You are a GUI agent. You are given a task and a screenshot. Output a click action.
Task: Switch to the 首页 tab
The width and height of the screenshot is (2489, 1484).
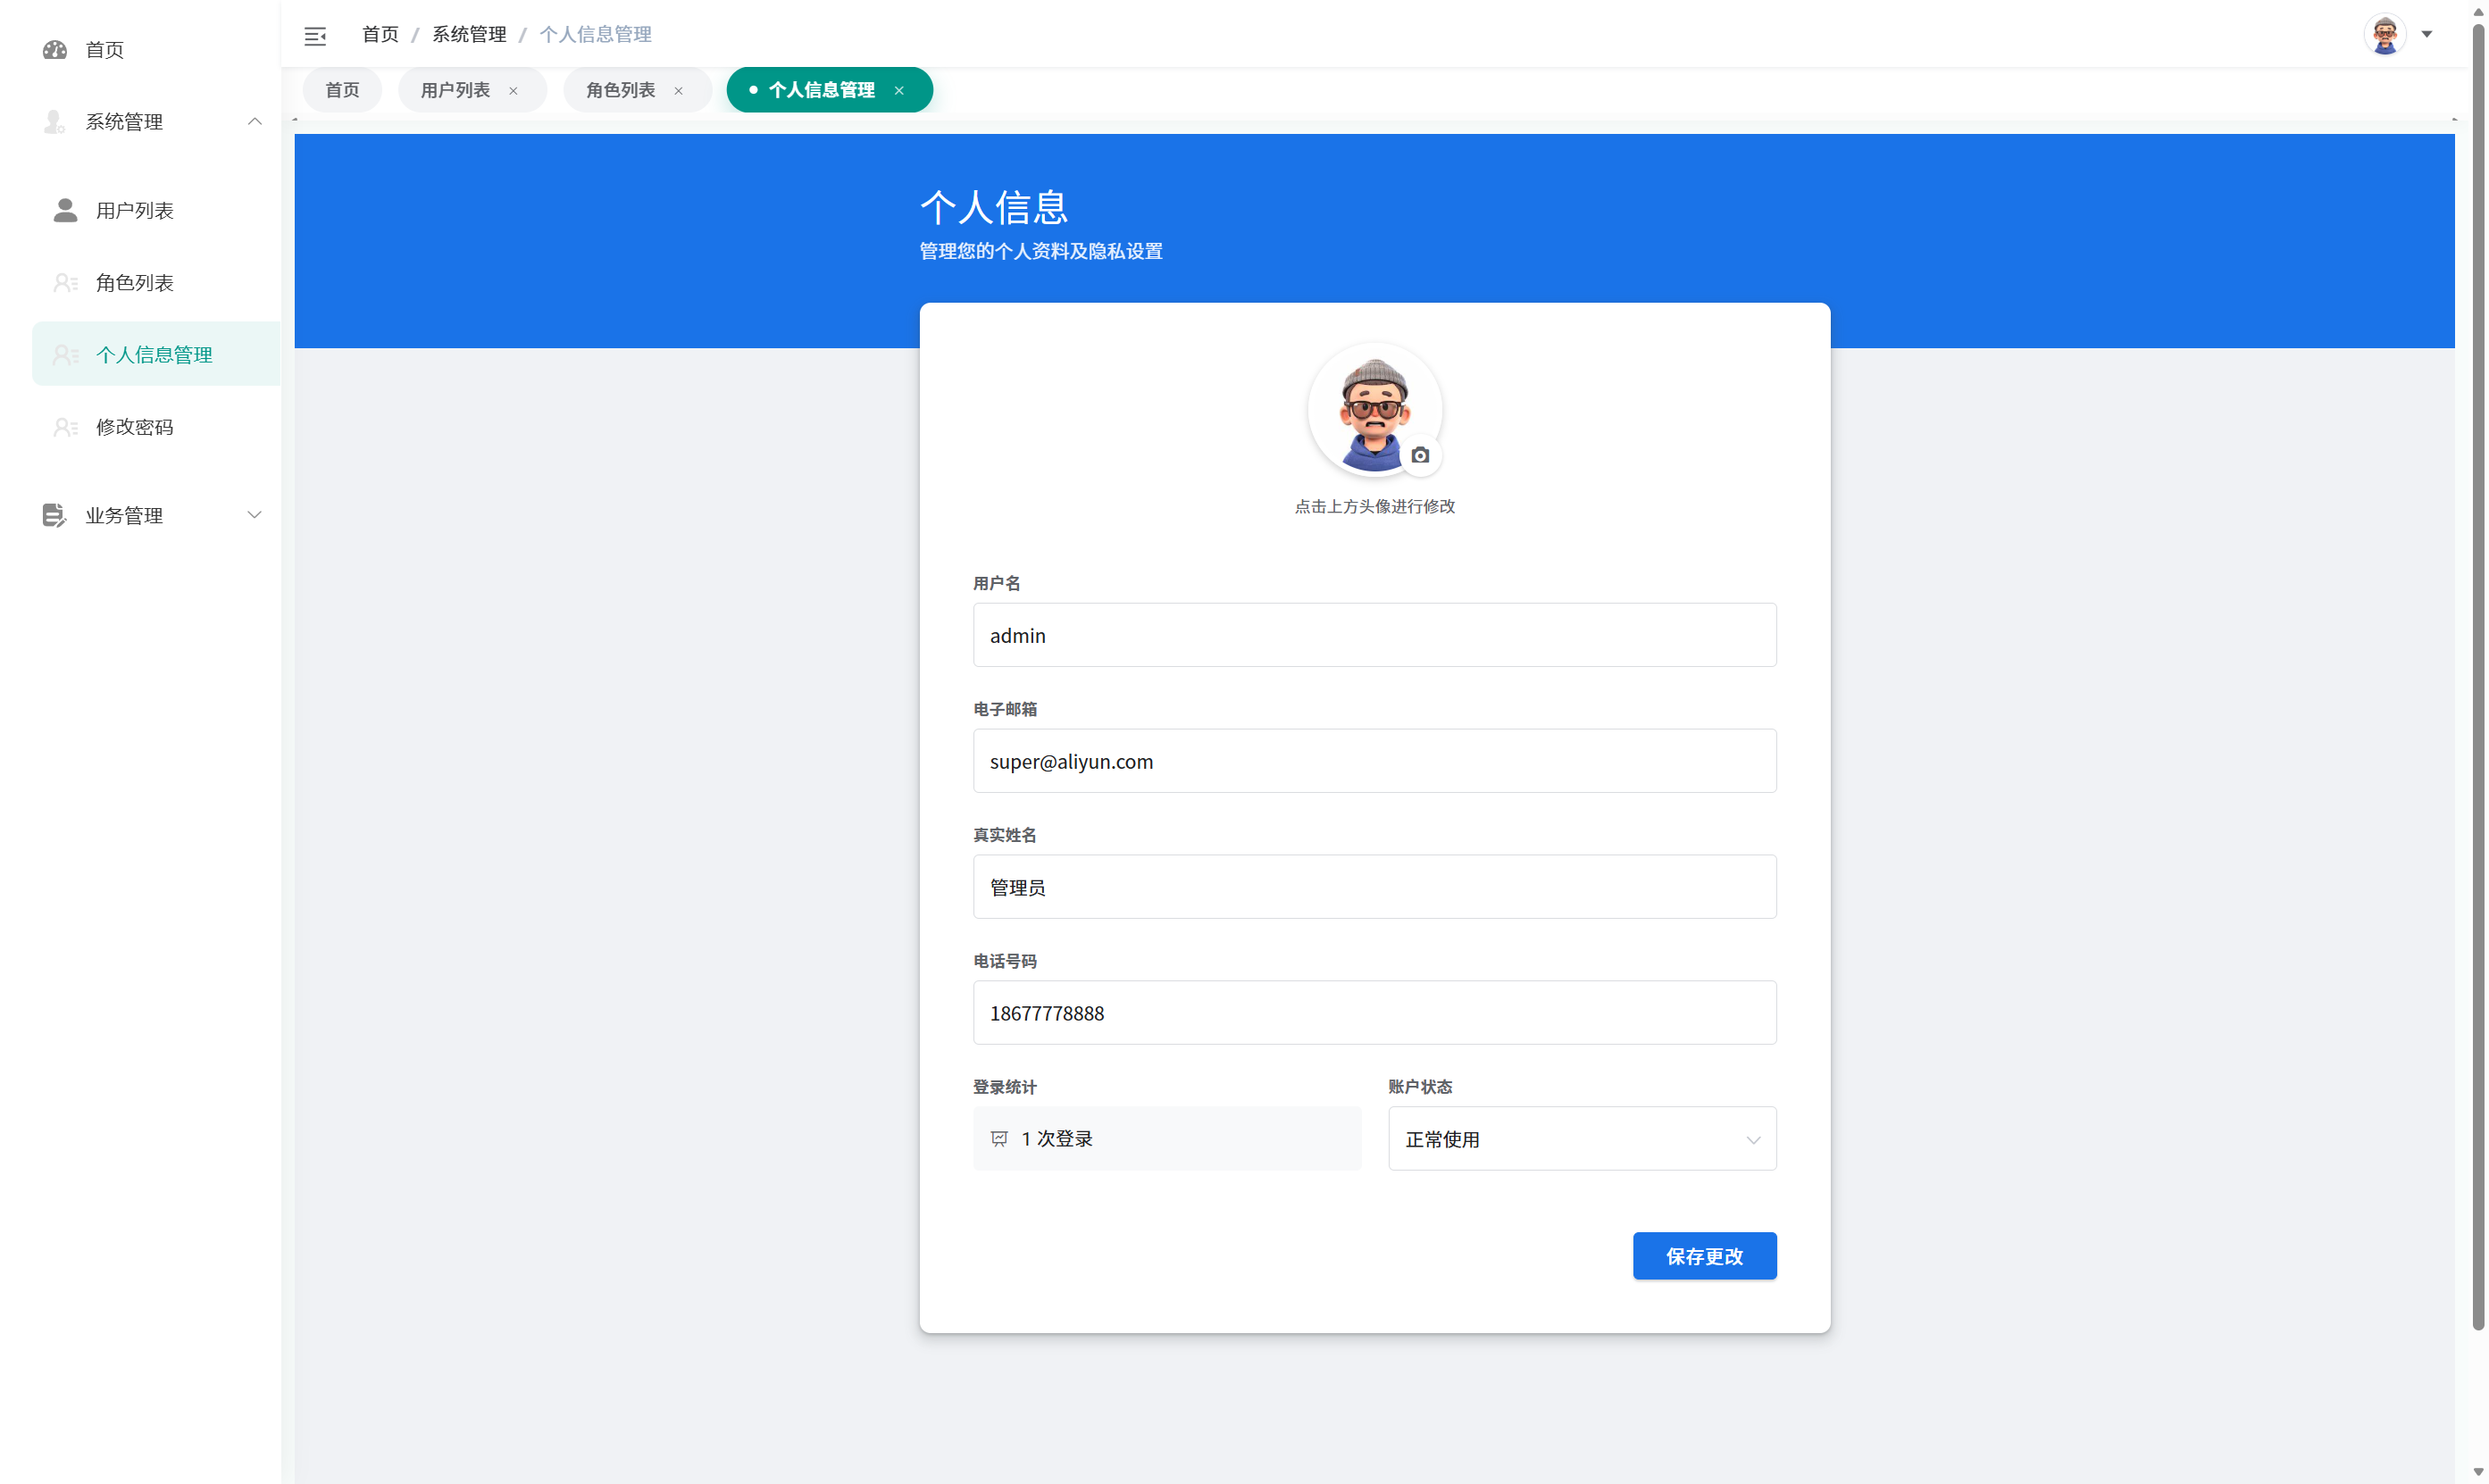pyautogui.click(x=341, y=89)
